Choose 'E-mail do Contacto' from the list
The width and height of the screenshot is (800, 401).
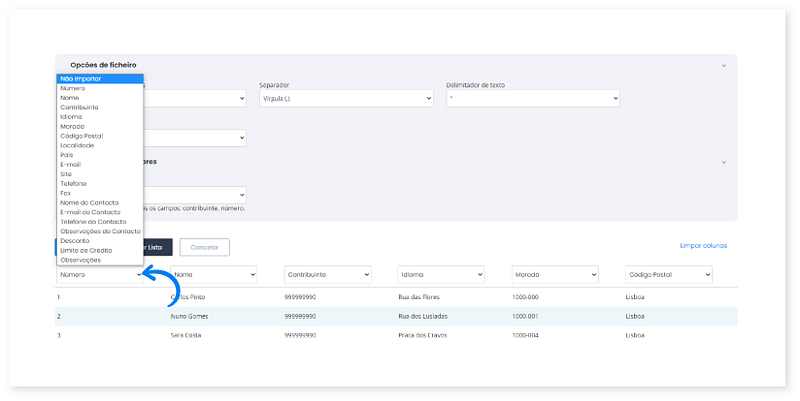coord(92,211)
